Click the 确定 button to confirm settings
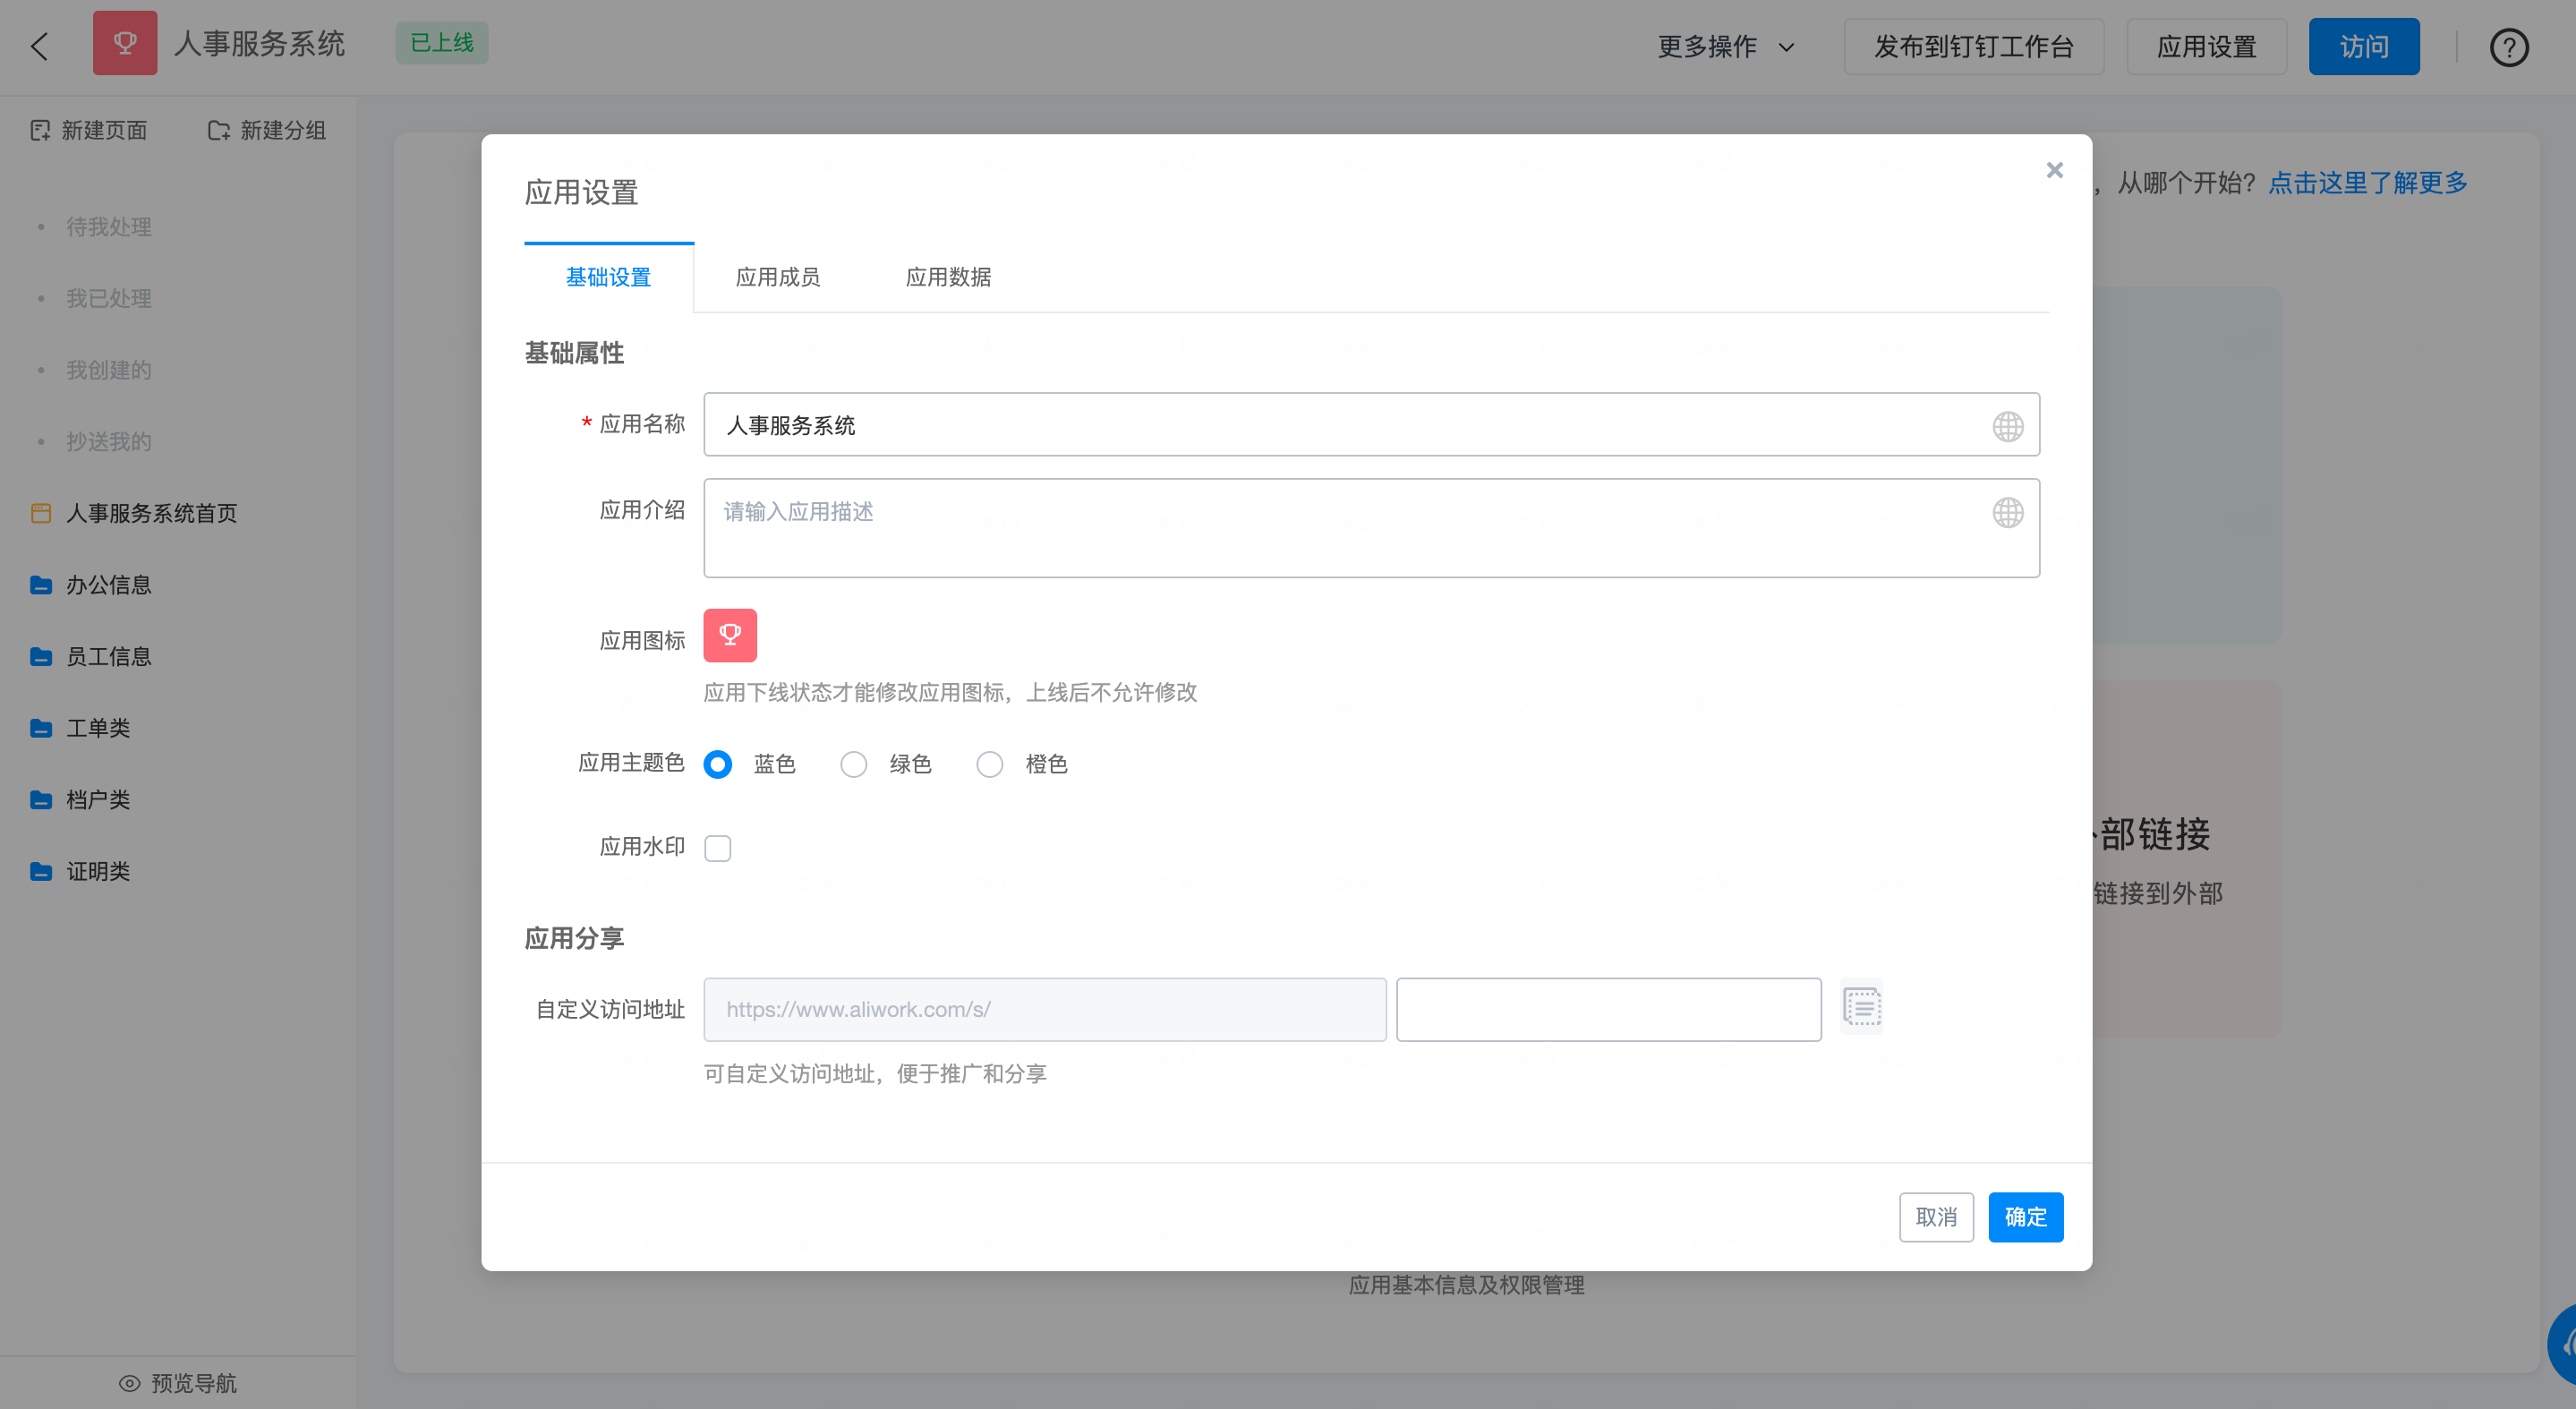Screen dimensions: 2576x1409 coord(2026,1217)
